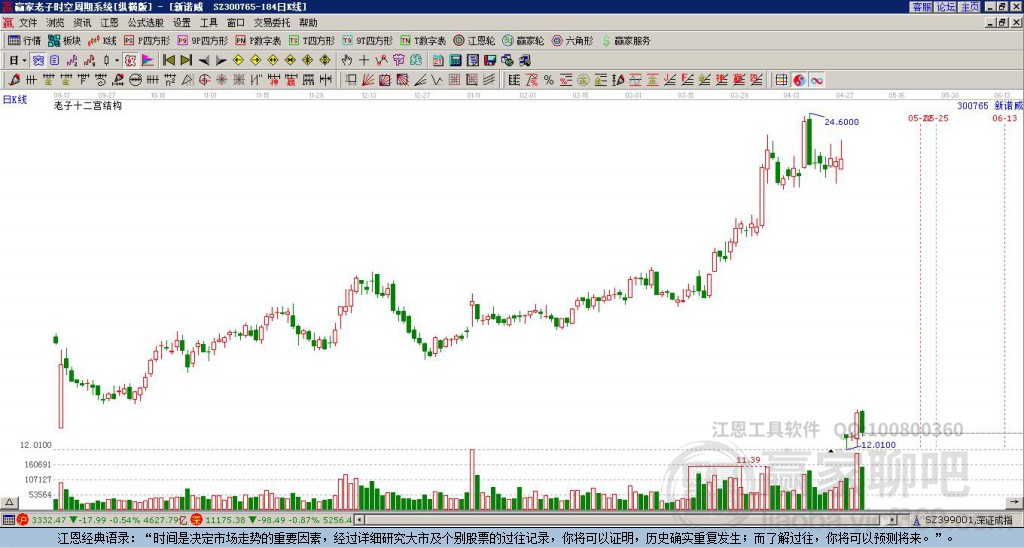Screen dimensions: 1024x548
Task: Select the 日K线 label
Action: coord(15,100)
